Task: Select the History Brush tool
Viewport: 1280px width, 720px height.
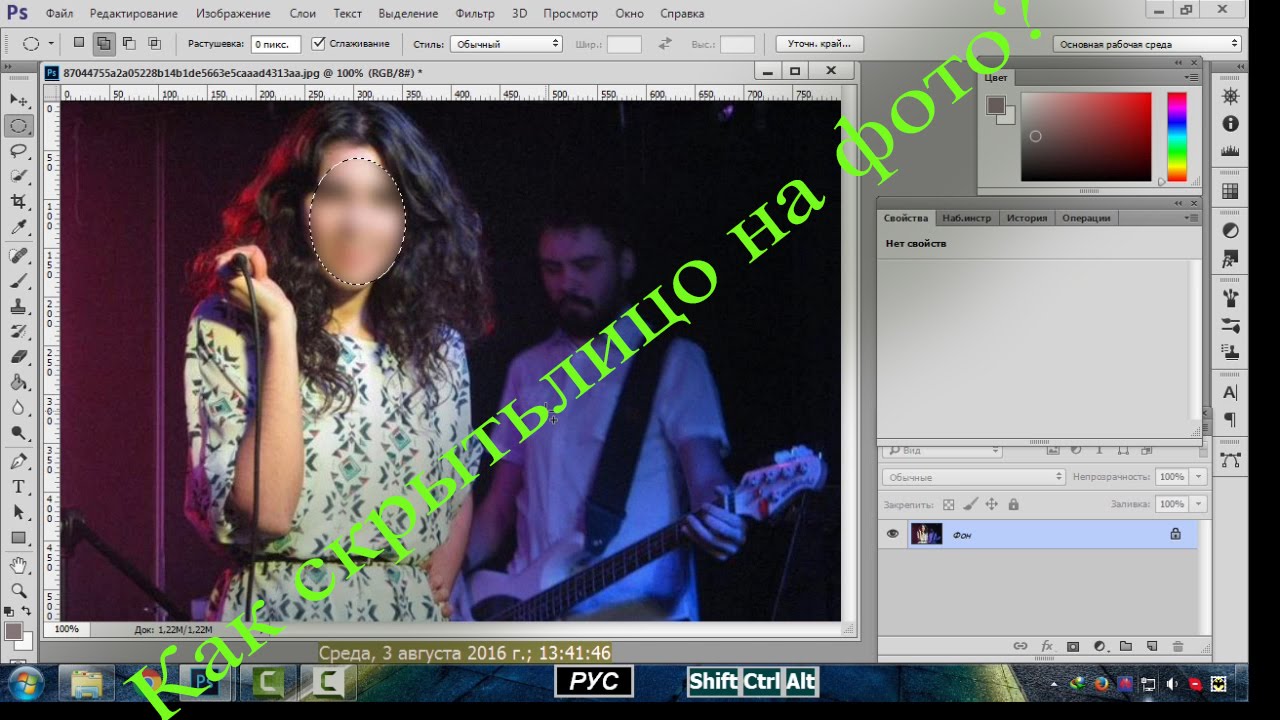Action: [x=18, y=331]
